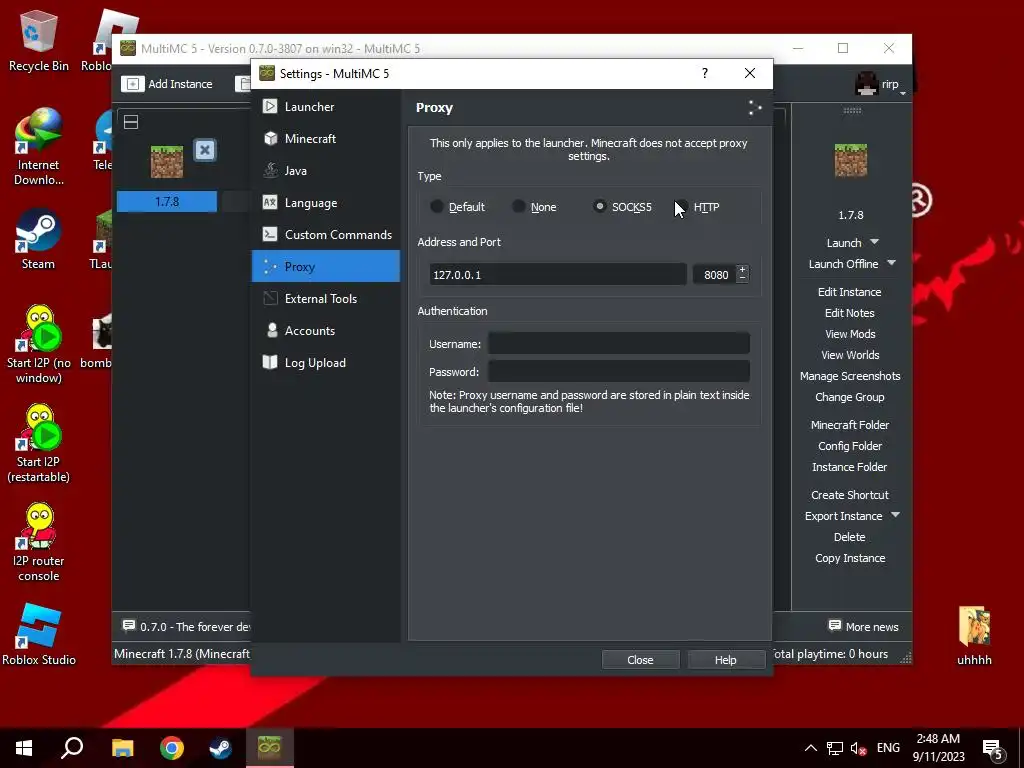Select the SOCKS5 proxy type
The image size is (1024, 768).
[x=622, y=207]
